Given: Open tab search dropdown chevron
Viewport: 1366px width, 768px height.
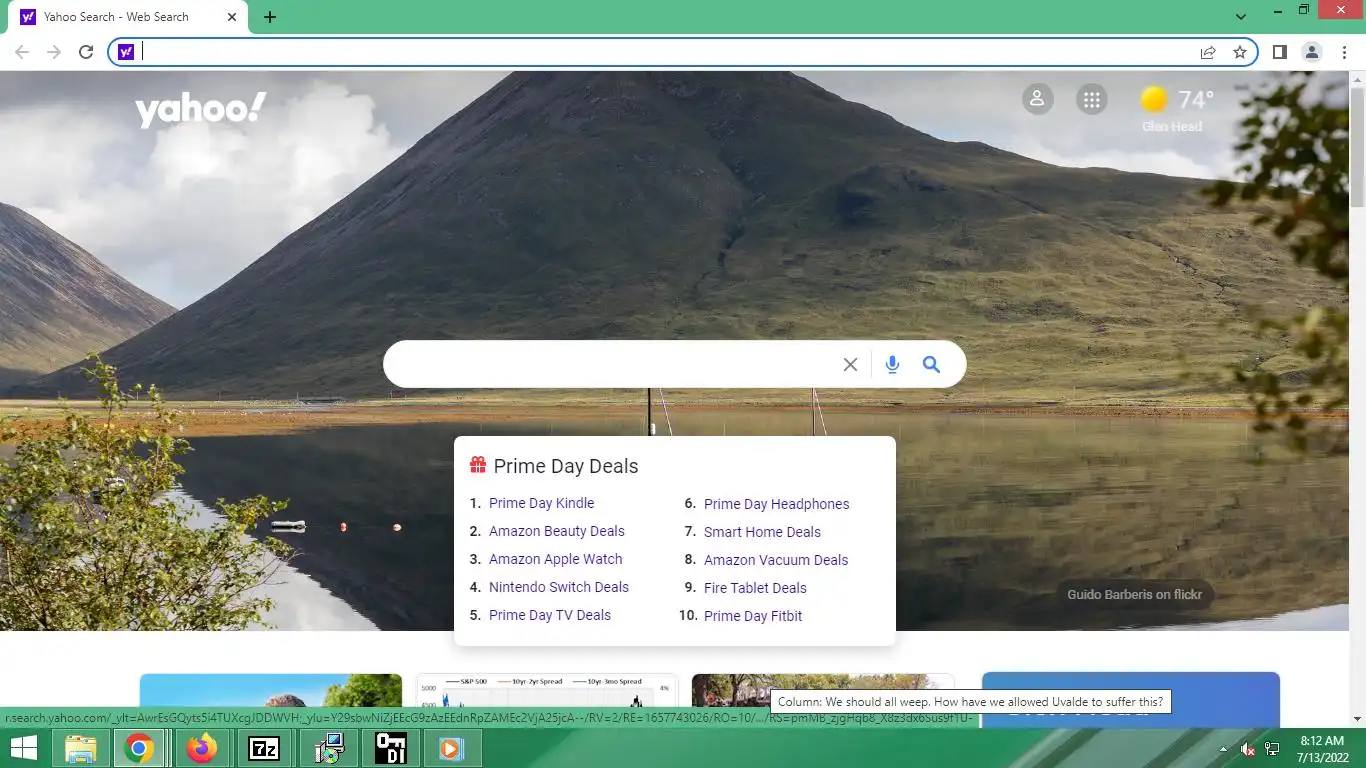Looking at the screenshot, I should (1241, 17).
